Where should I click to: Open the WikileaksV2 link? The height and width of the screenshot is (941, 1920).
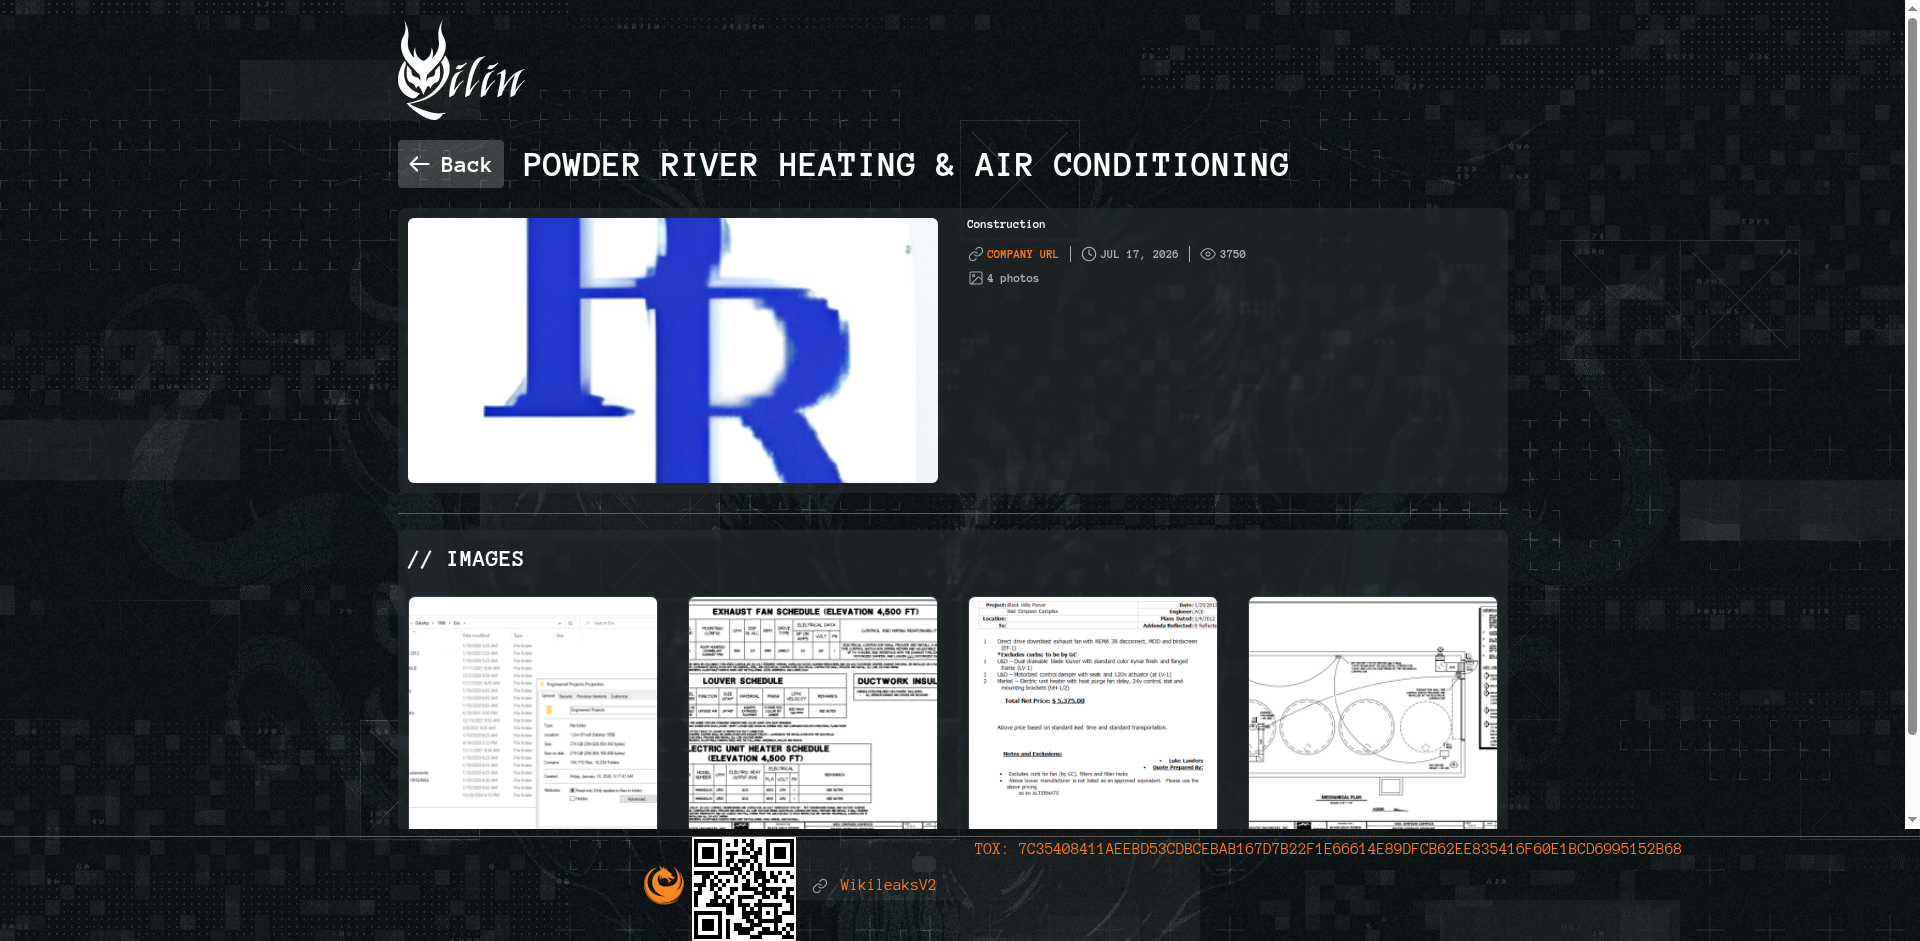point(888,885)
